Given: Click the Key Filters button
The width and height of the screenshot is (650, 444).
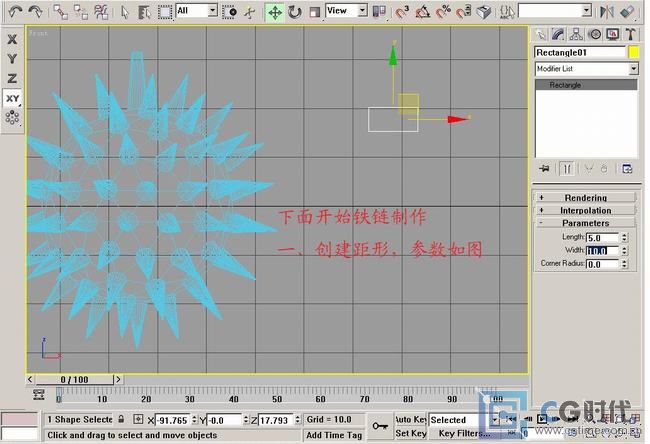Looking at the screenshot, I should (465, 434).
